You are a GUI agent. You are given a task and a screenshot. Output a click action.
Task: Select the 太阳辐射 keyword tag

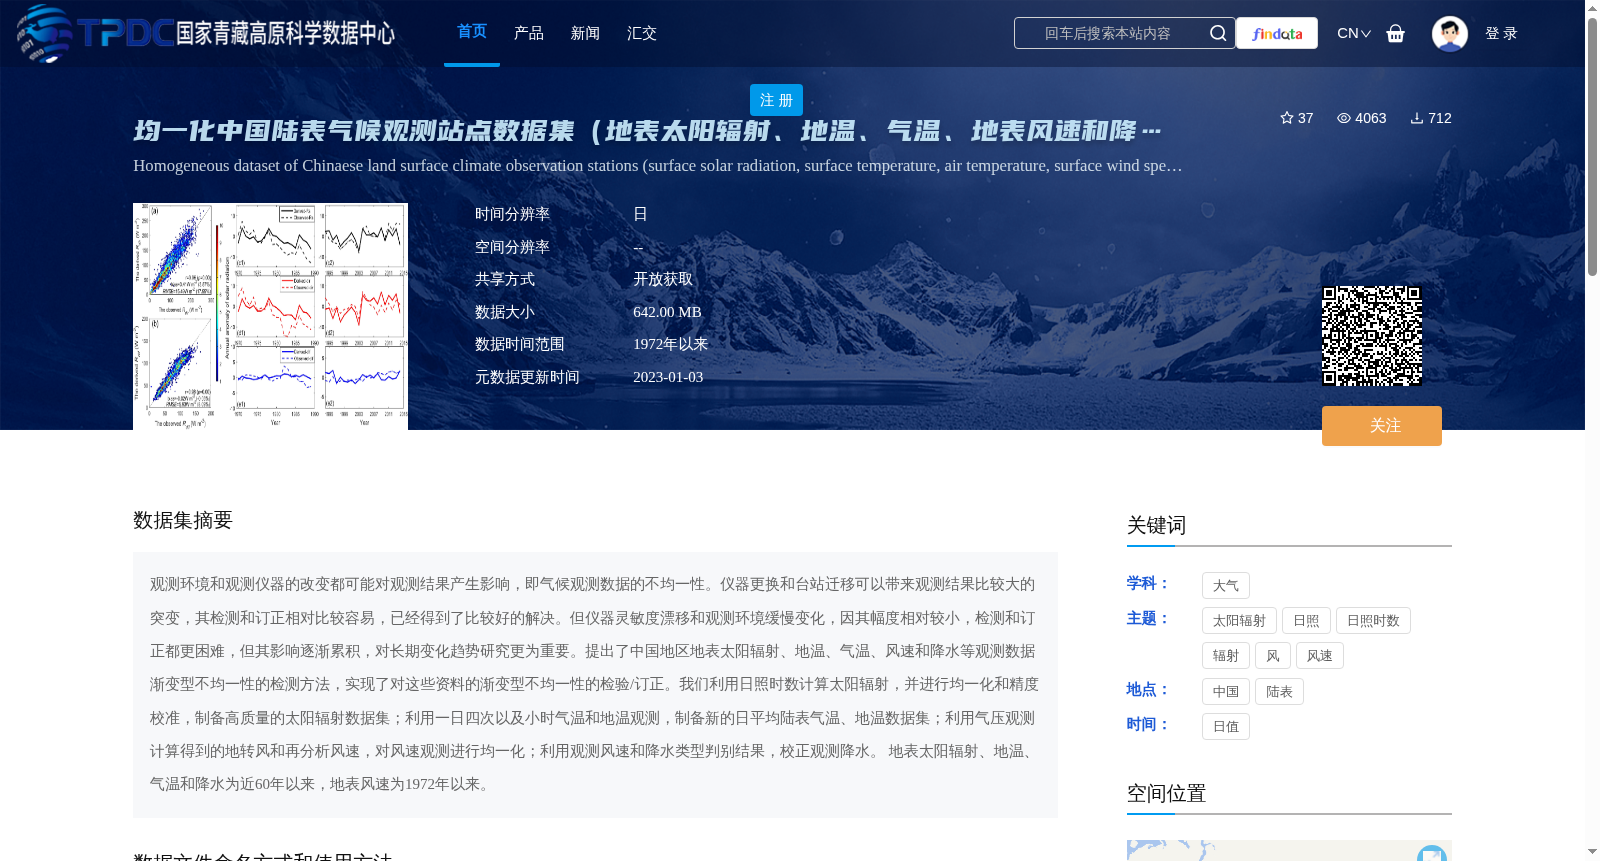pos(1239,620)
